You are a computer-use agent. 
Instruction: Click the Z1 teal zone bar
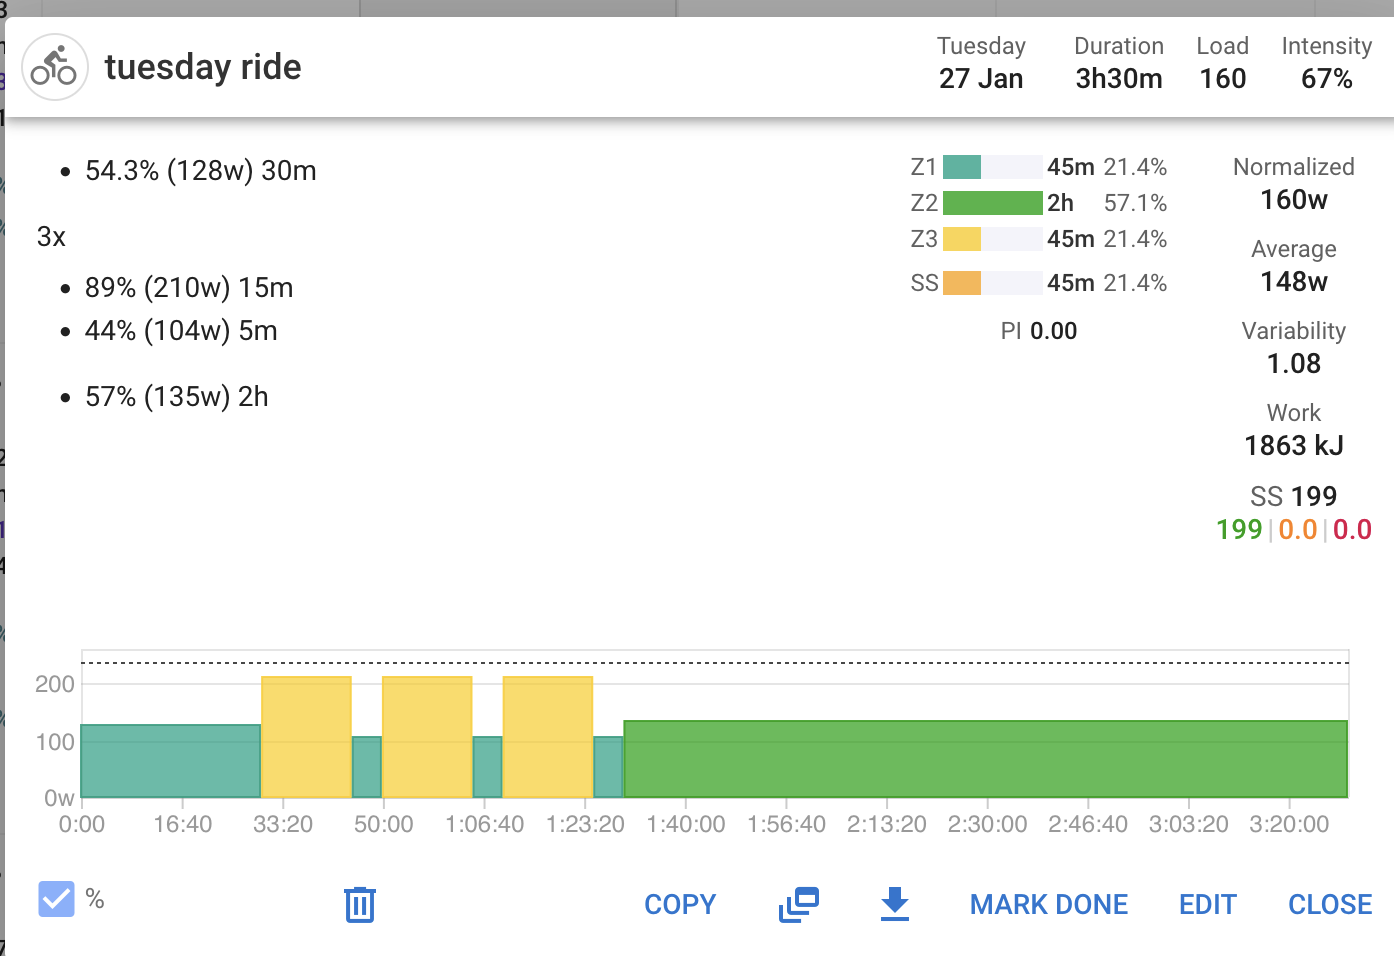click(x=962, y=167)
